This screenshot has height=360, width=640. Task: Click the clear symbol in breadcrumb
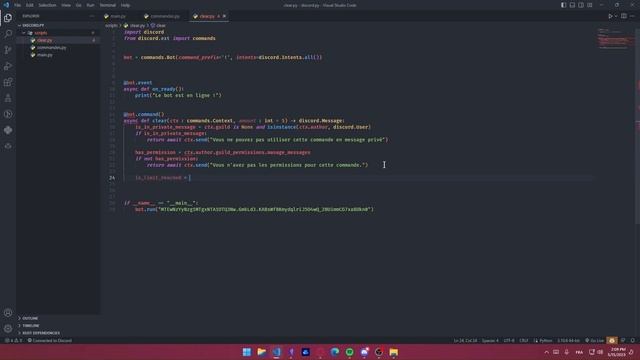tap(158, 25)
